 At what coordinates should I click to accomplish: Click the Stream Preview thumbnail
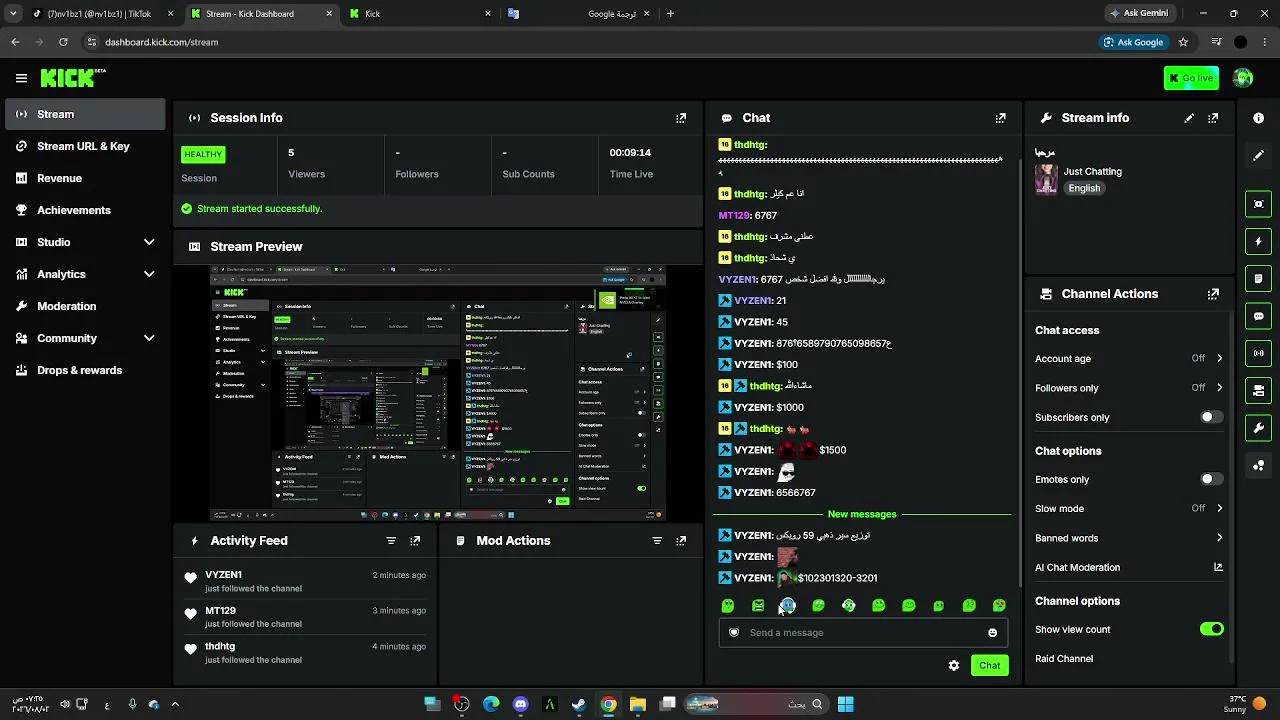tap(438, 393)
